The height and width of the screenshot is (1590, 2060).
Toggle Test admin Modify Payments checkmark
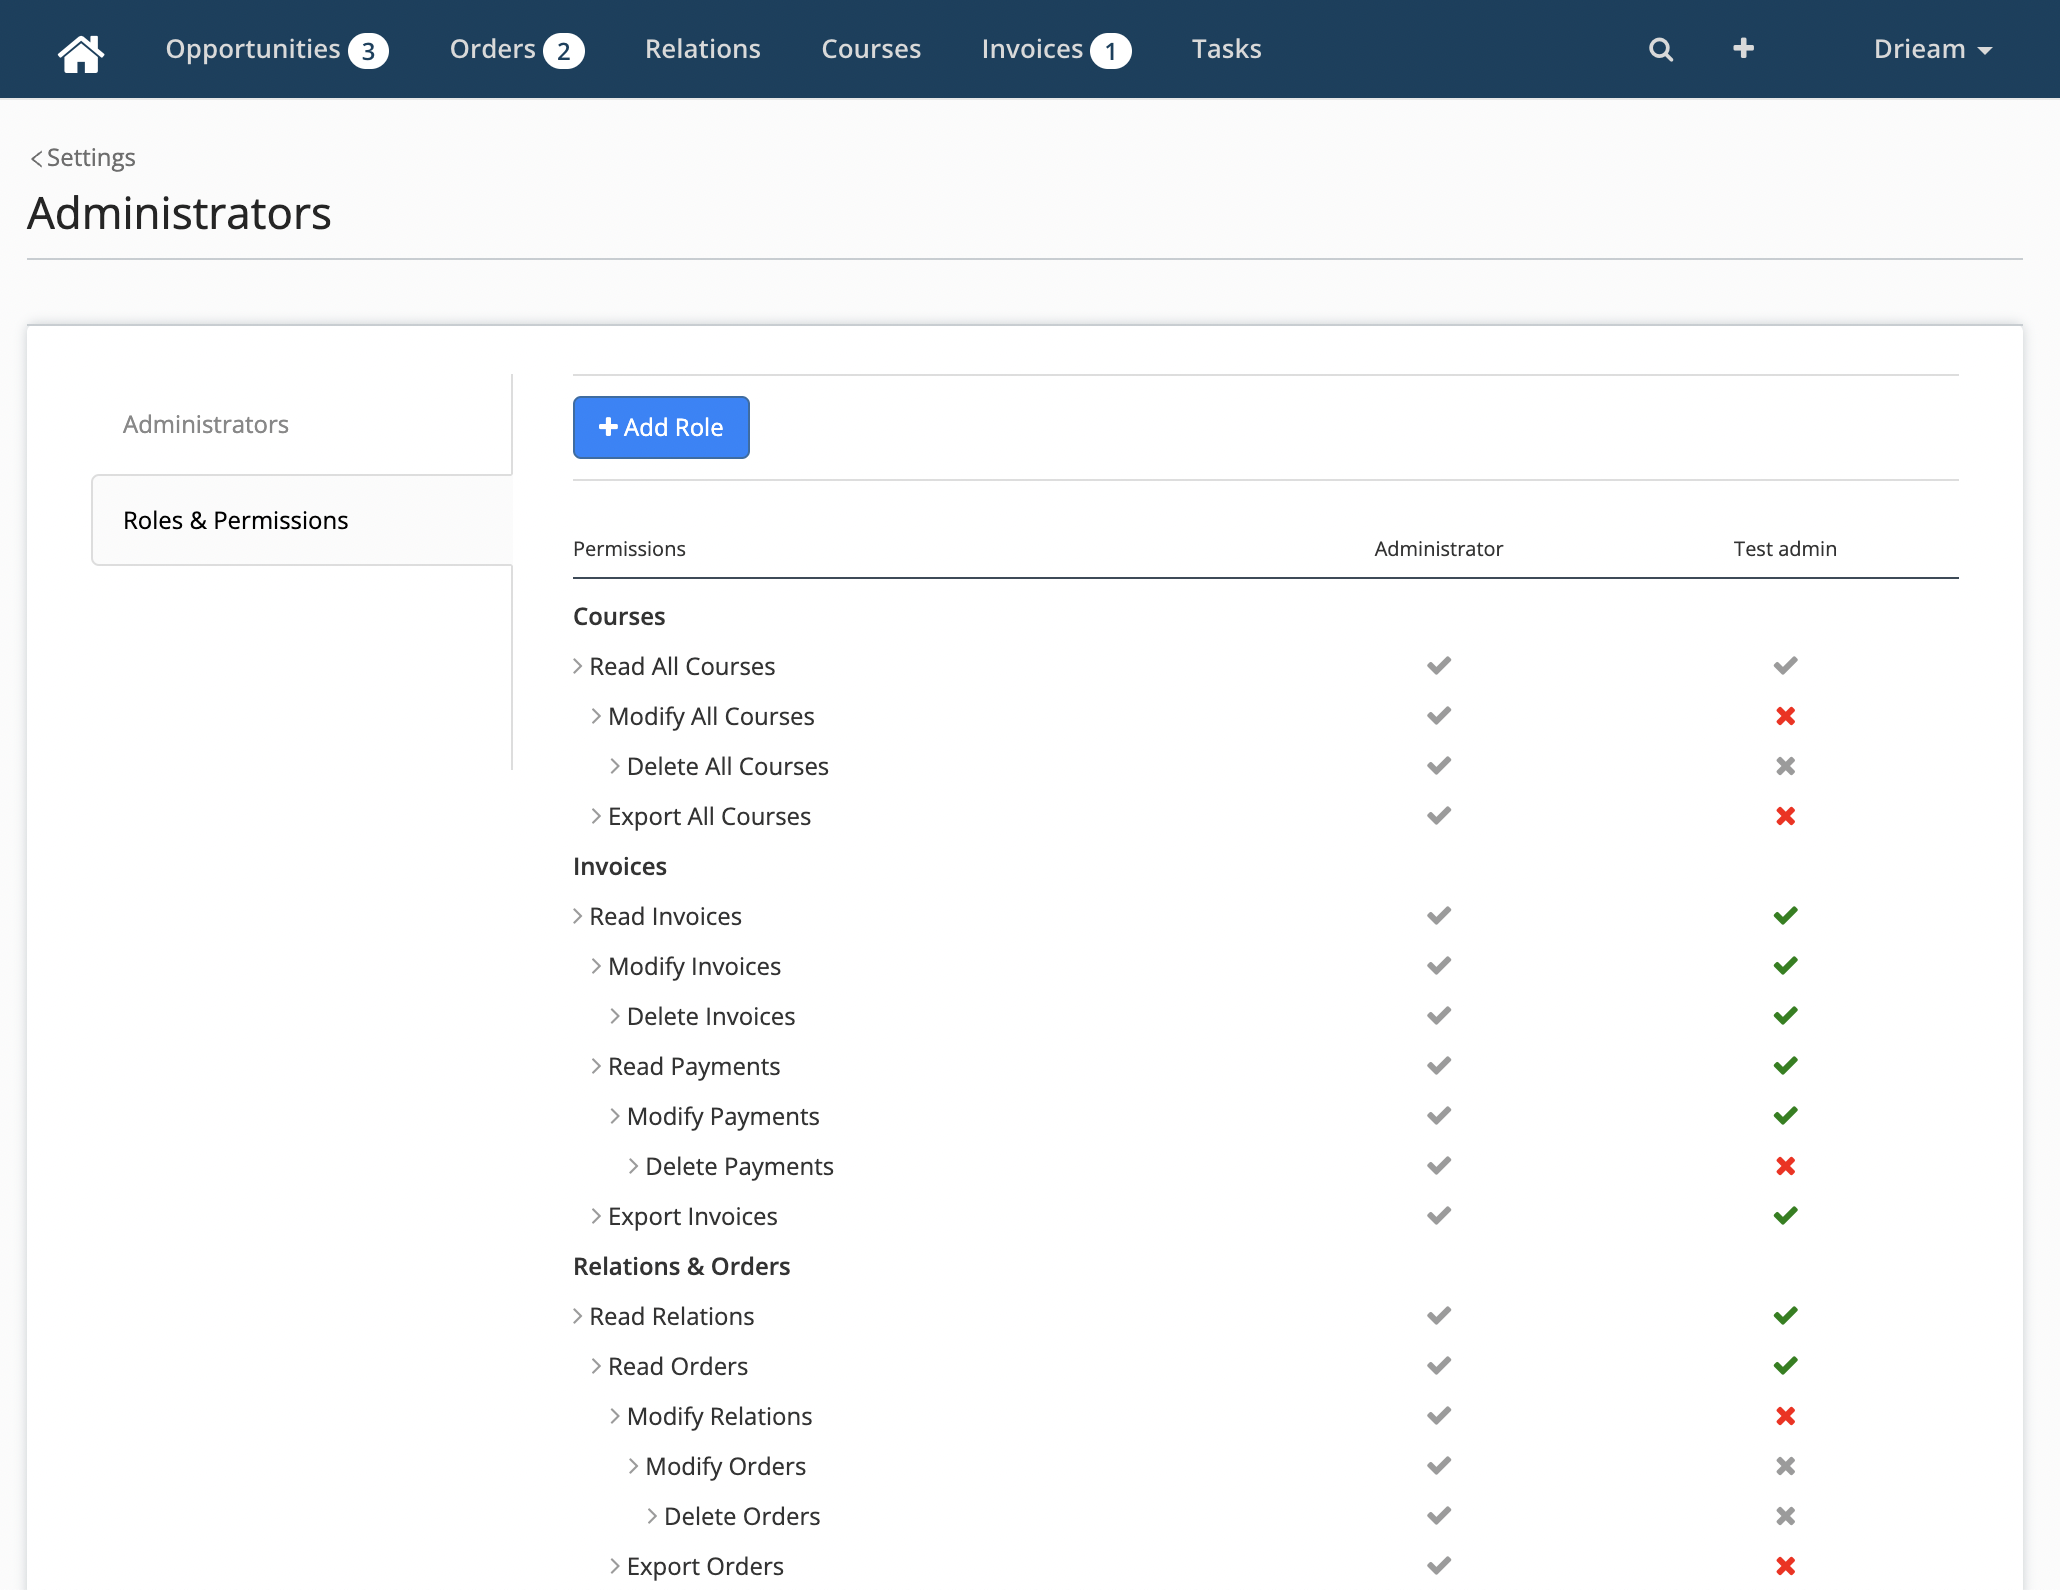click(x=1785, y=1115)
